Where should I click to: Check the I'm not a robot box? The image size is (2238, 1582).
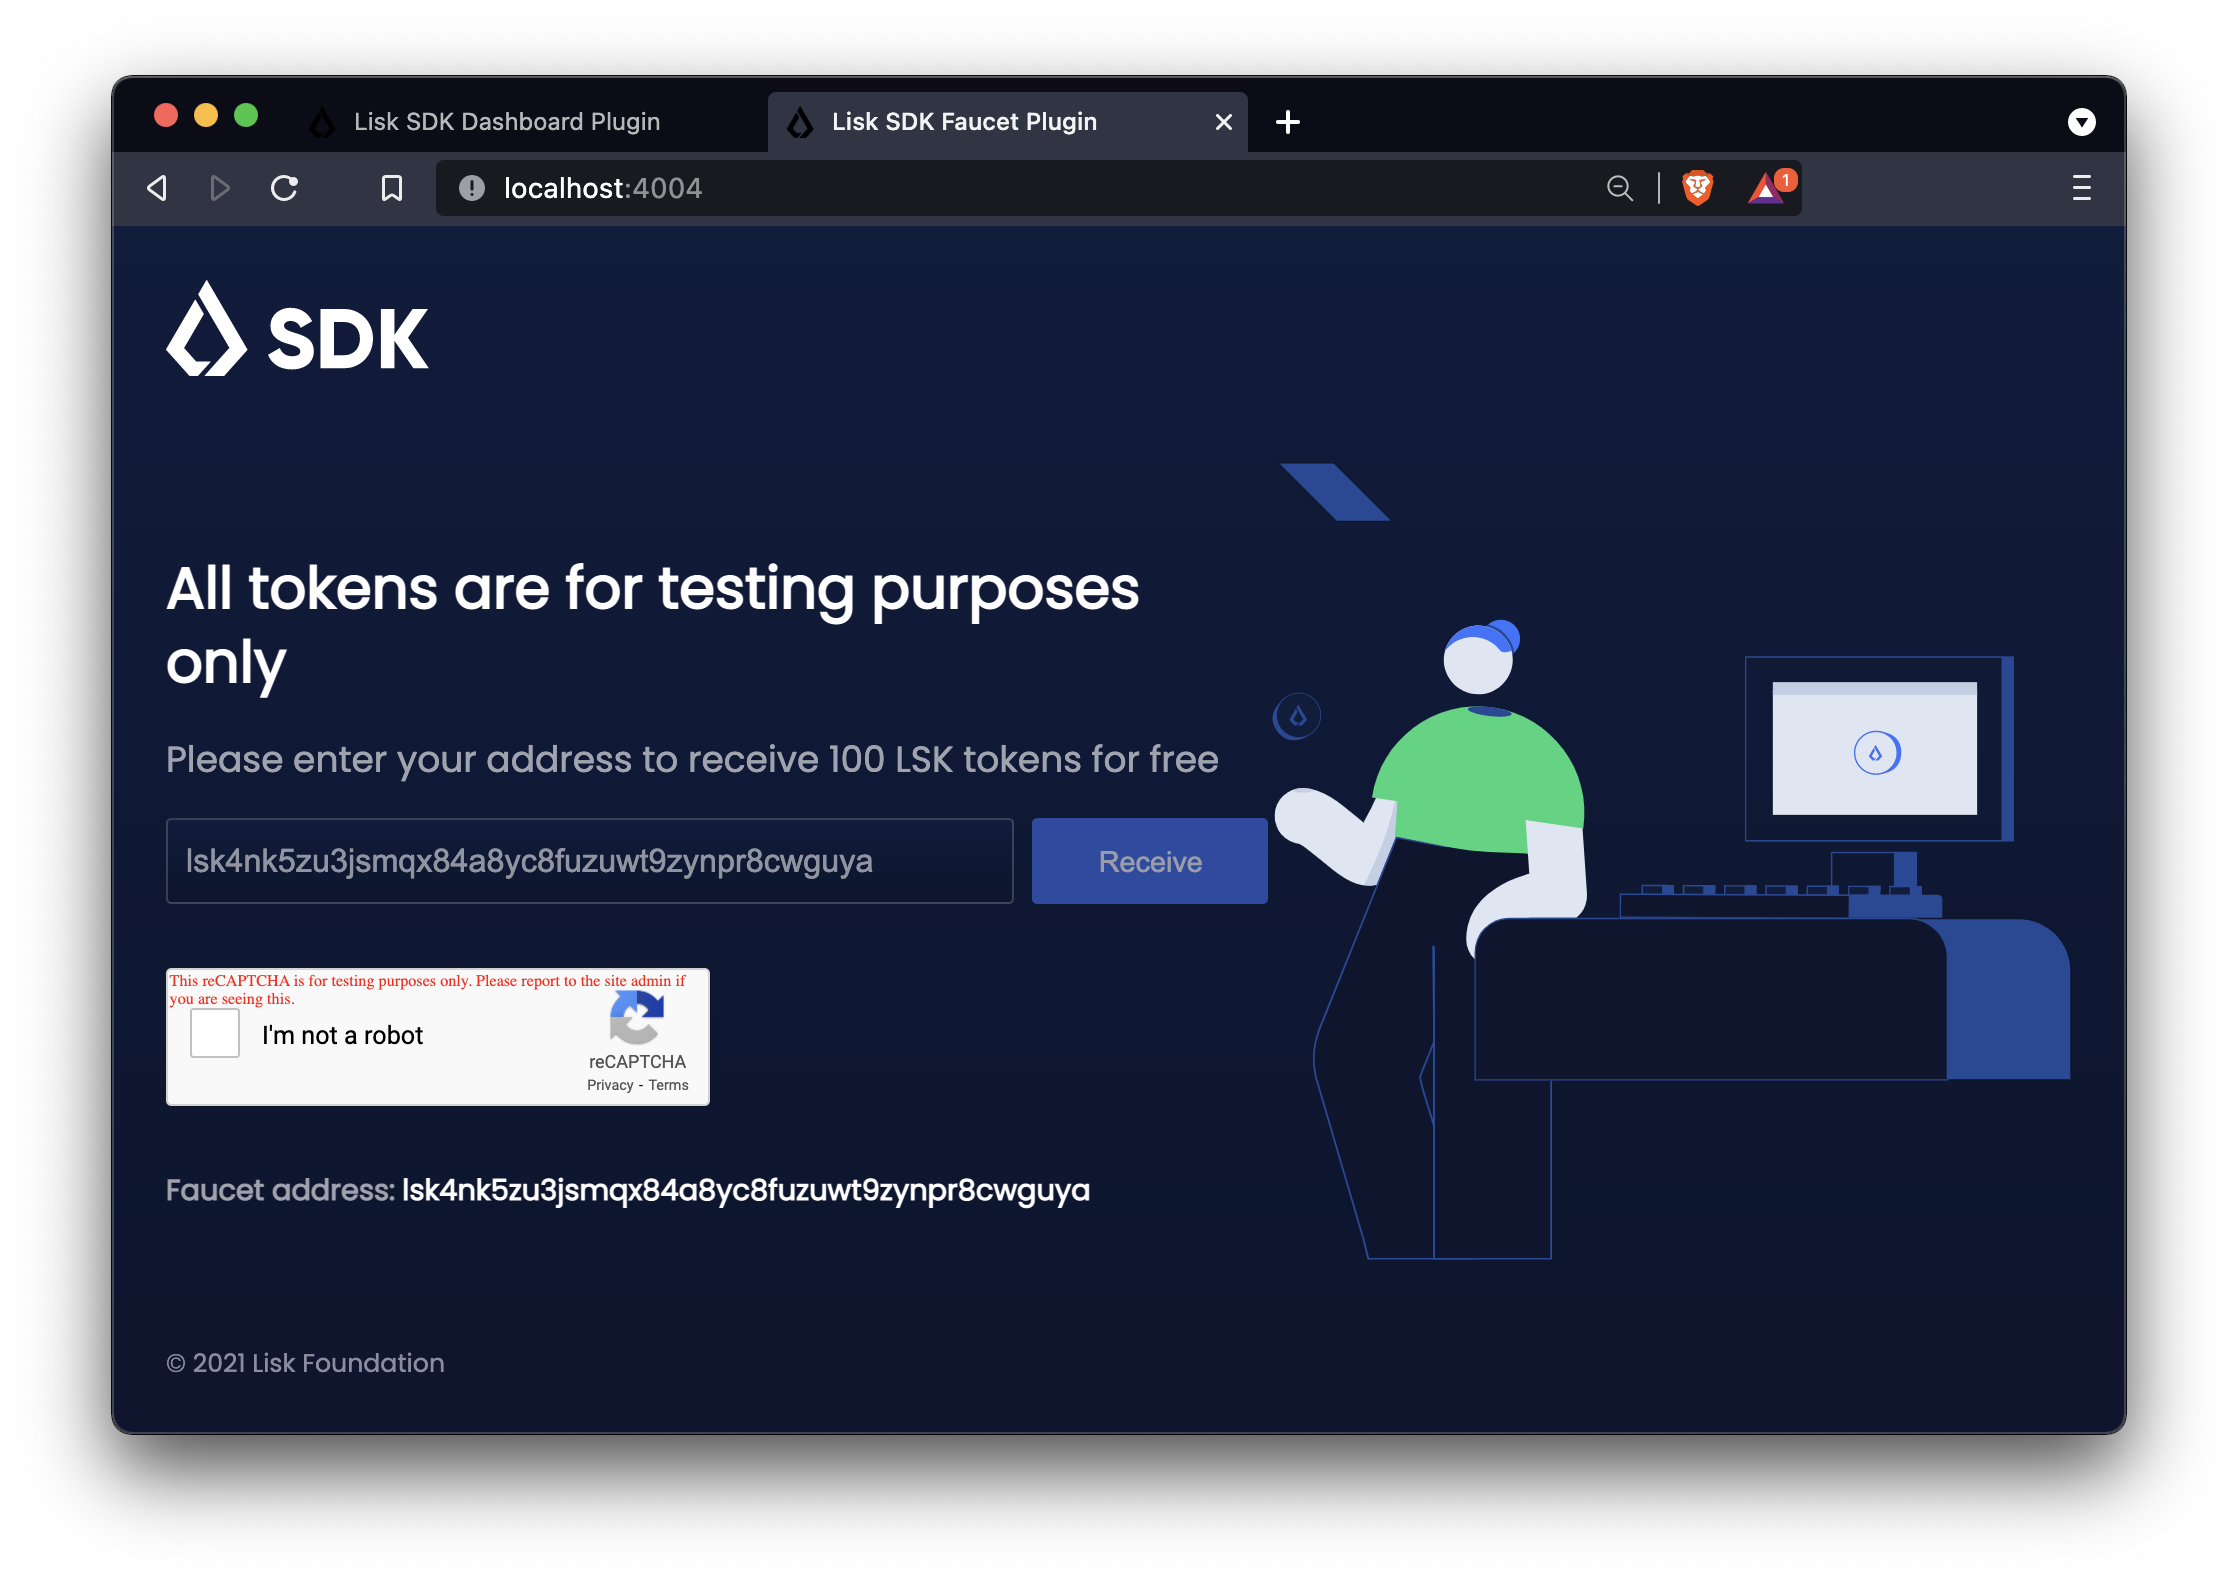(215, 1033)
